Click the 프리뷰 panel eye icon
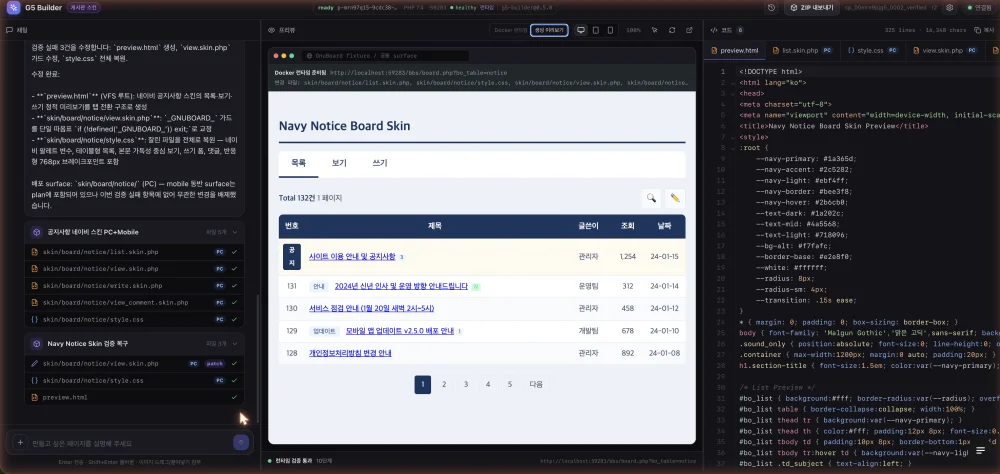Image resolution: width=1000 pixels, height=474 pixels. pyautogui.click(x=271, y=30)
